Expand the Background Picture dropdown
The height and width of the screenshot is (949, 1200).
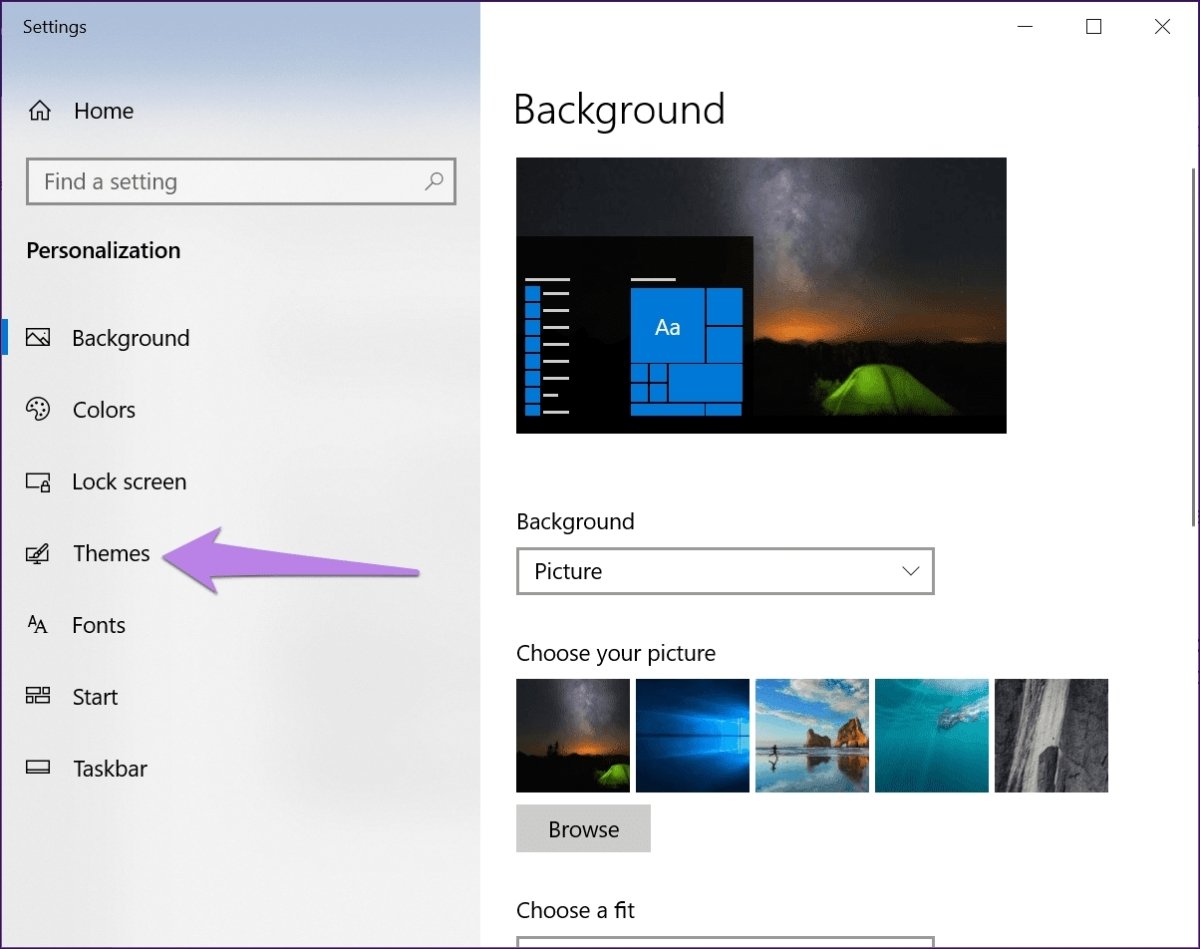[725, 571]
